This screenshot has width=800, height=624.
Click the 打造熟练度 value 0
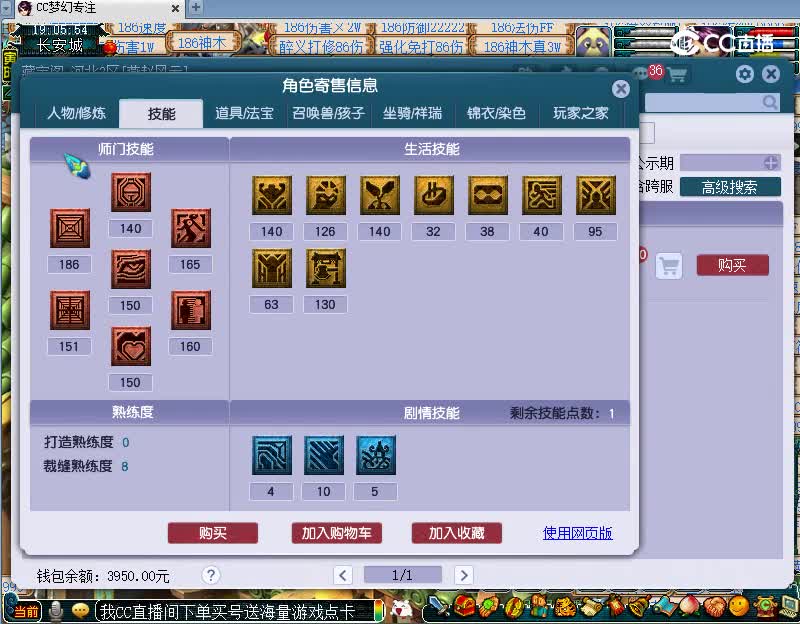[126, 442]
